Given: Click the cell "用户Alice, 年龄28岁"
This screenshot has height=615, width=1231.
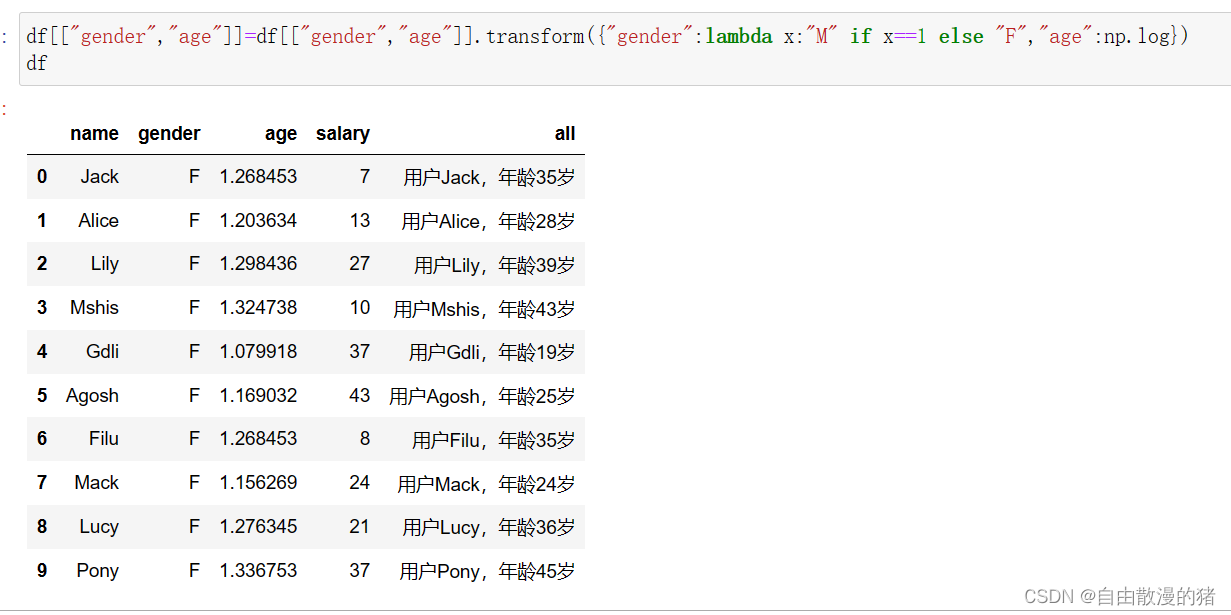Looking at the screenshot, I should pos(489,222).
